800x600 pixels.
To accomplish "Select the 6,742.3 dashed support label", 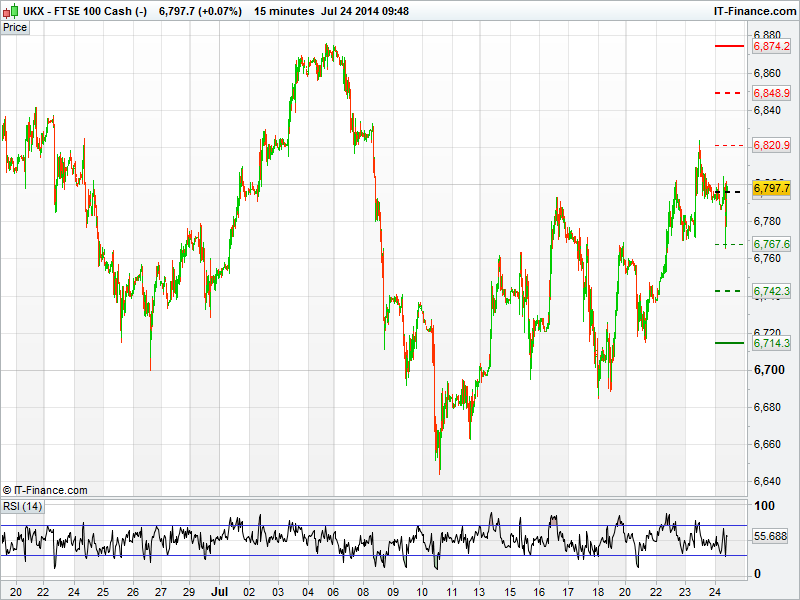I will (x=771, y=291).
